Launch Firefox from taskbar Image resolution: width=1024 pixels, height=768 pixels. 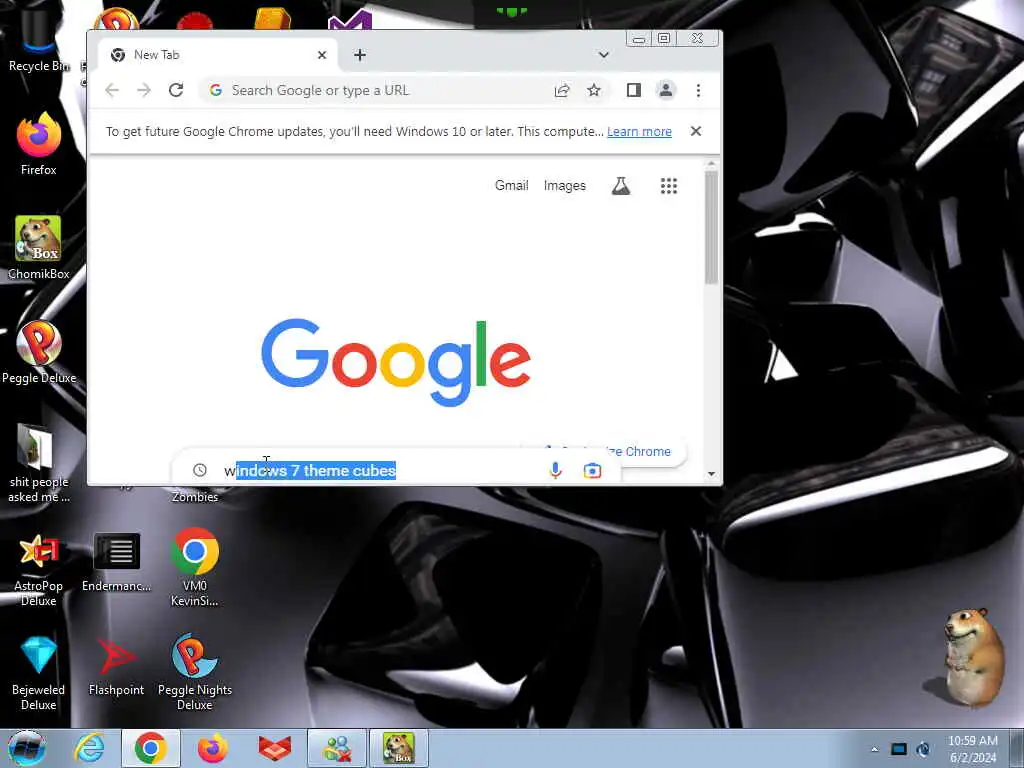tap(213, 748)
